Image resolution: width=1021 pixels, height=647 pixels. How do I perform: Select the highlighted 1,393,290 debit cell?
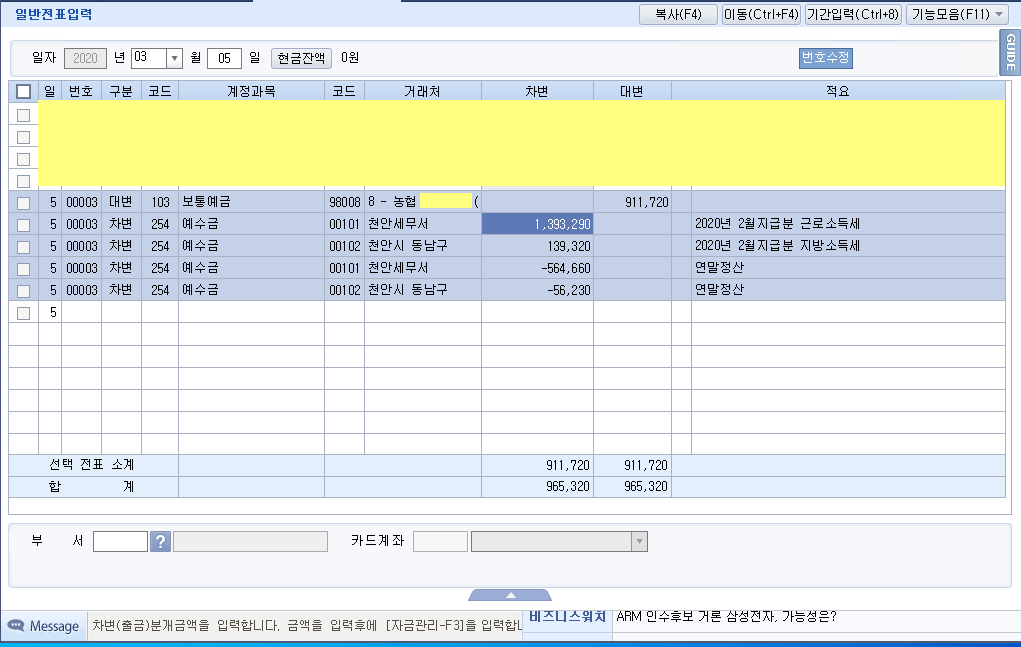[x=537, y=224]
